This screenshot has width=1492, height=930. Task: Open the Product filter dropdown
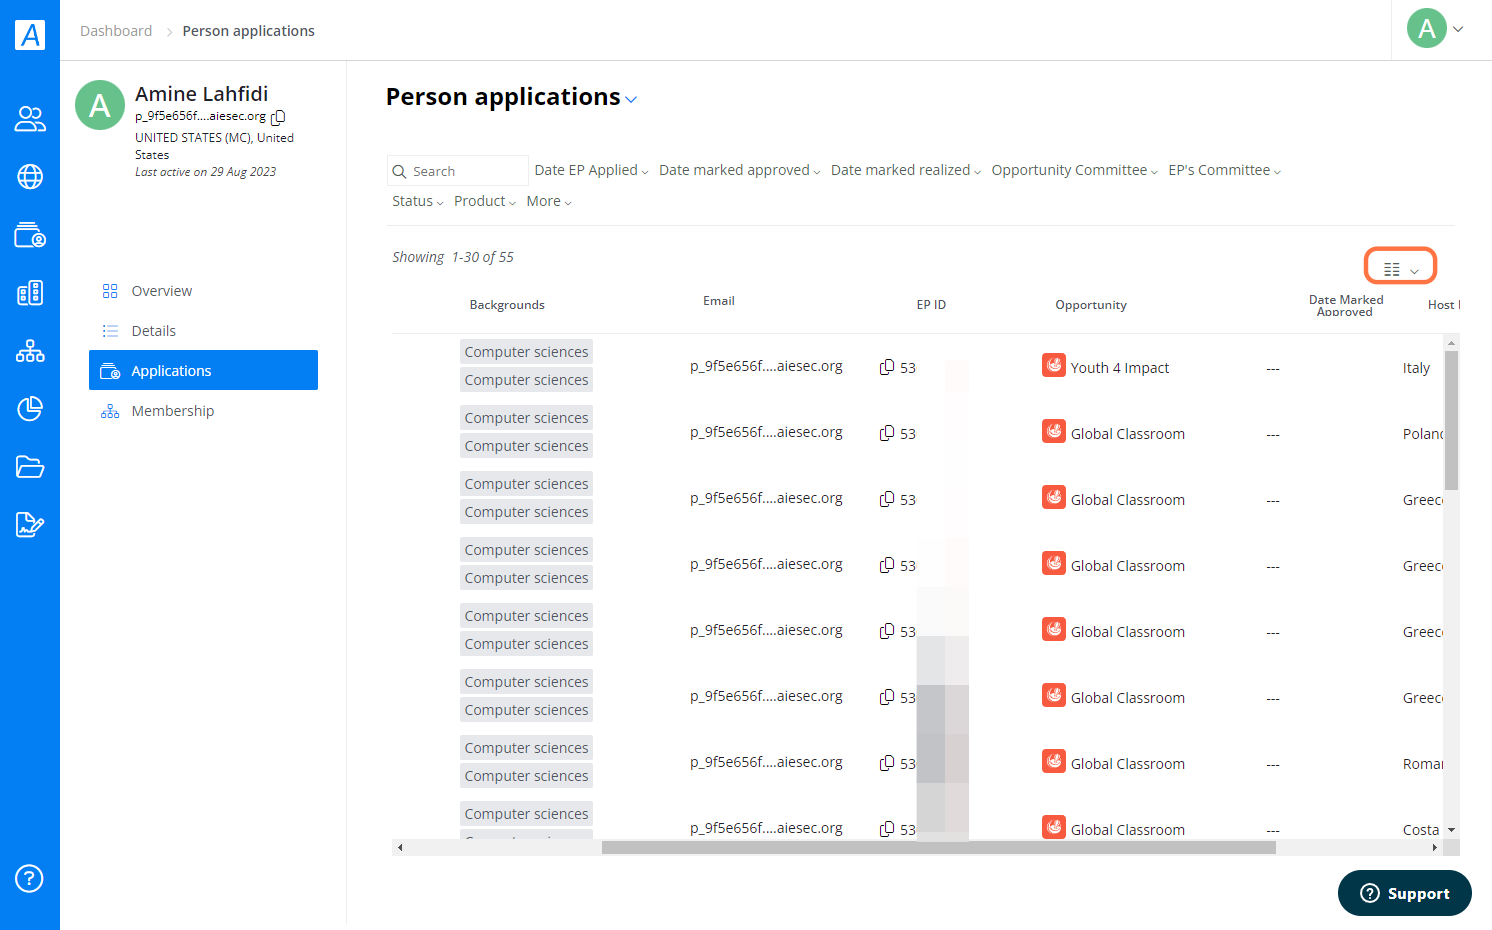(484, 201)
